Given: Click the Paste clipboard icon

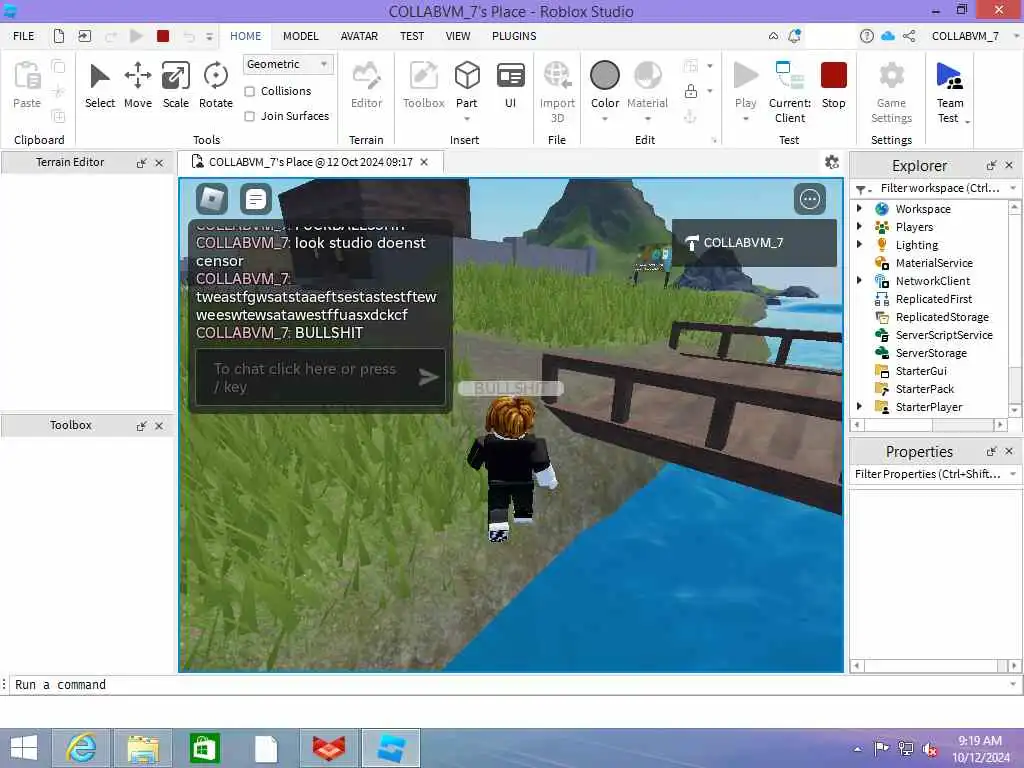Looking at the screenshot, I should coord(27,76).
